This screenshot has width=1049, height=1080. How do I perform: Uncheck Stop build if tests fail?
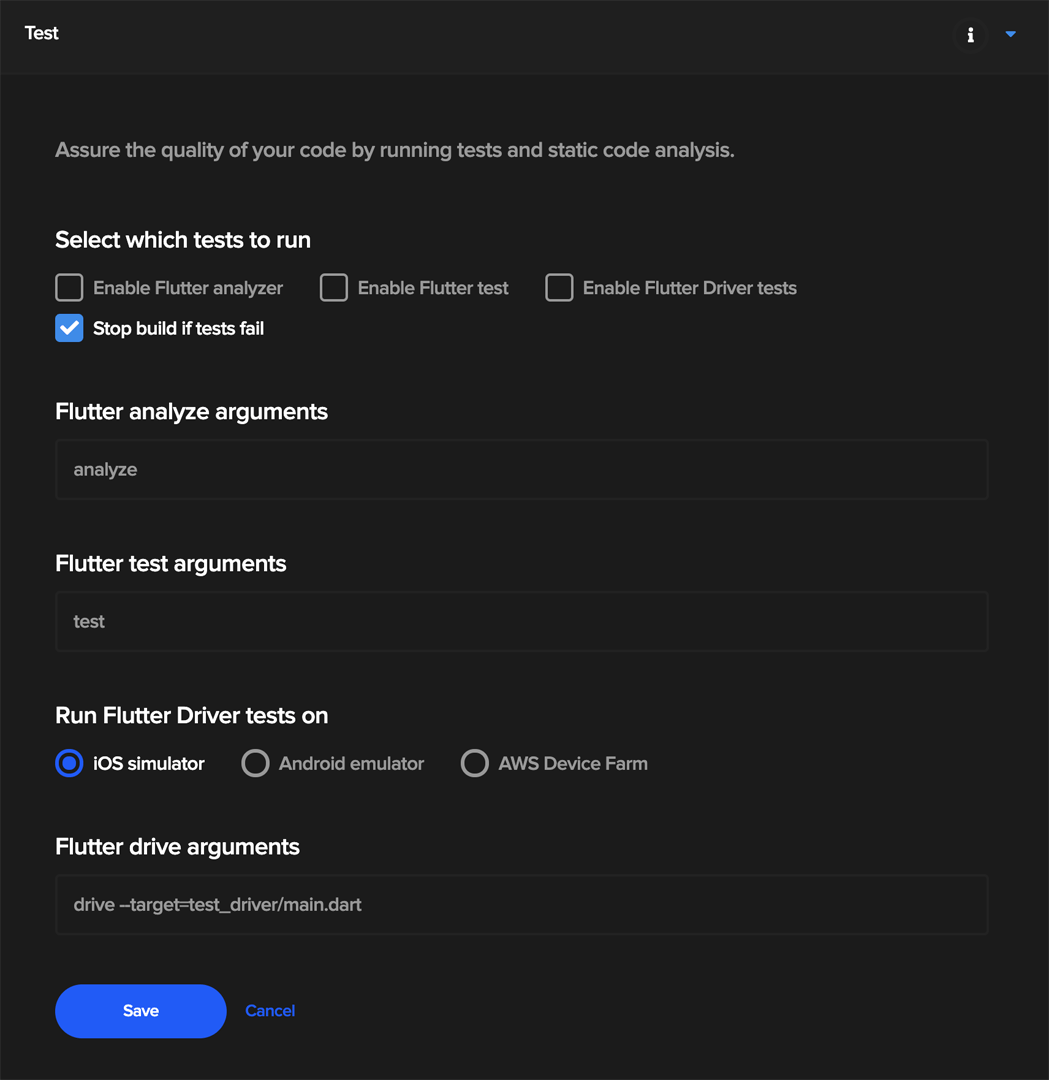click(x=69, y=328)
